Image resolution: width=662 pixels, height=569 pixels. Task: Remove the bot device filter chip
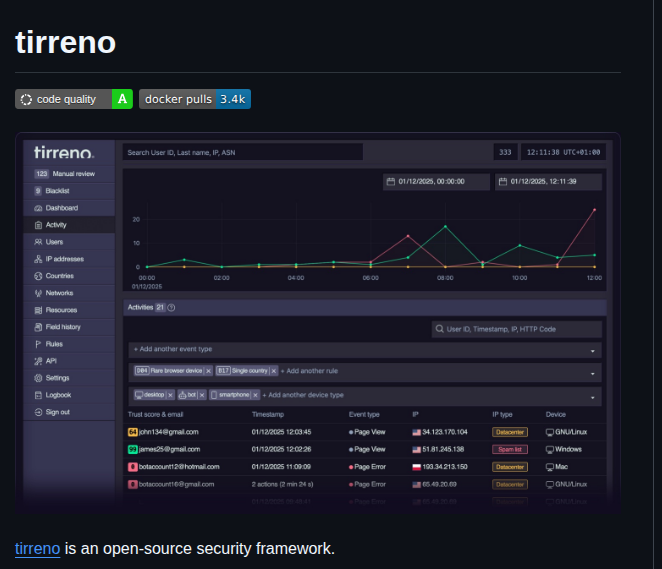point(202,395)
